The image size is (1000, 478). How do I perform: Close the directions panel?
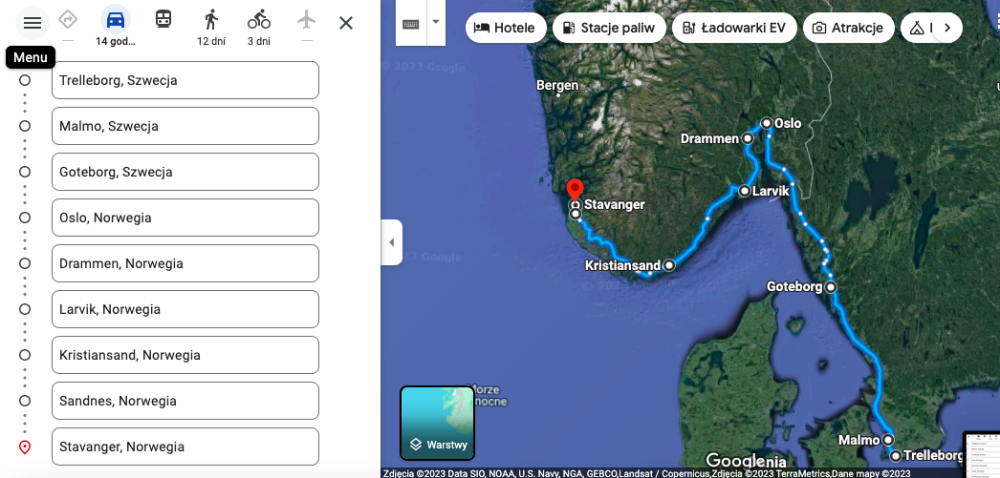pyautogui.click(x=346, y=24)
